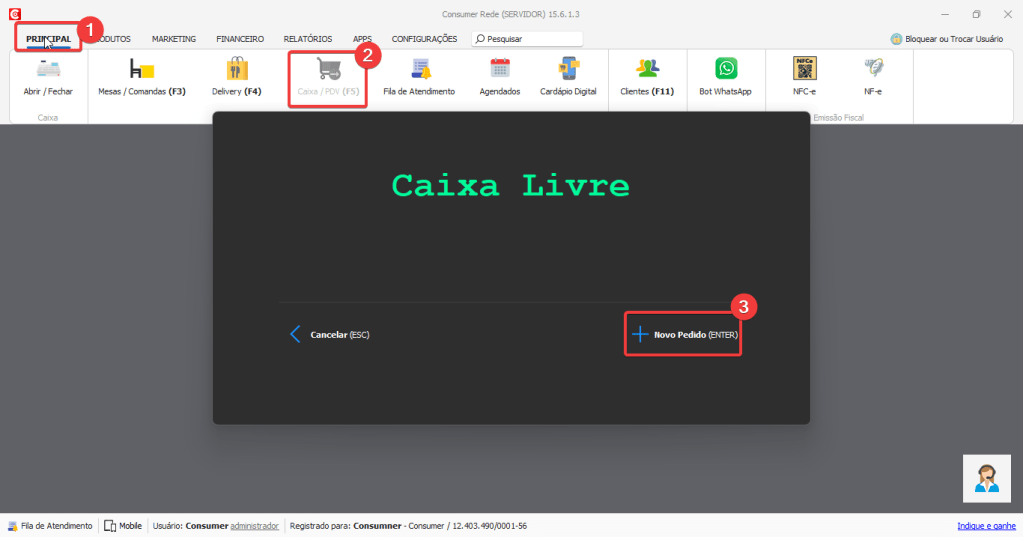Click the Pesquisar search field
Screen dimensions: 1023x537
point(530,39)
